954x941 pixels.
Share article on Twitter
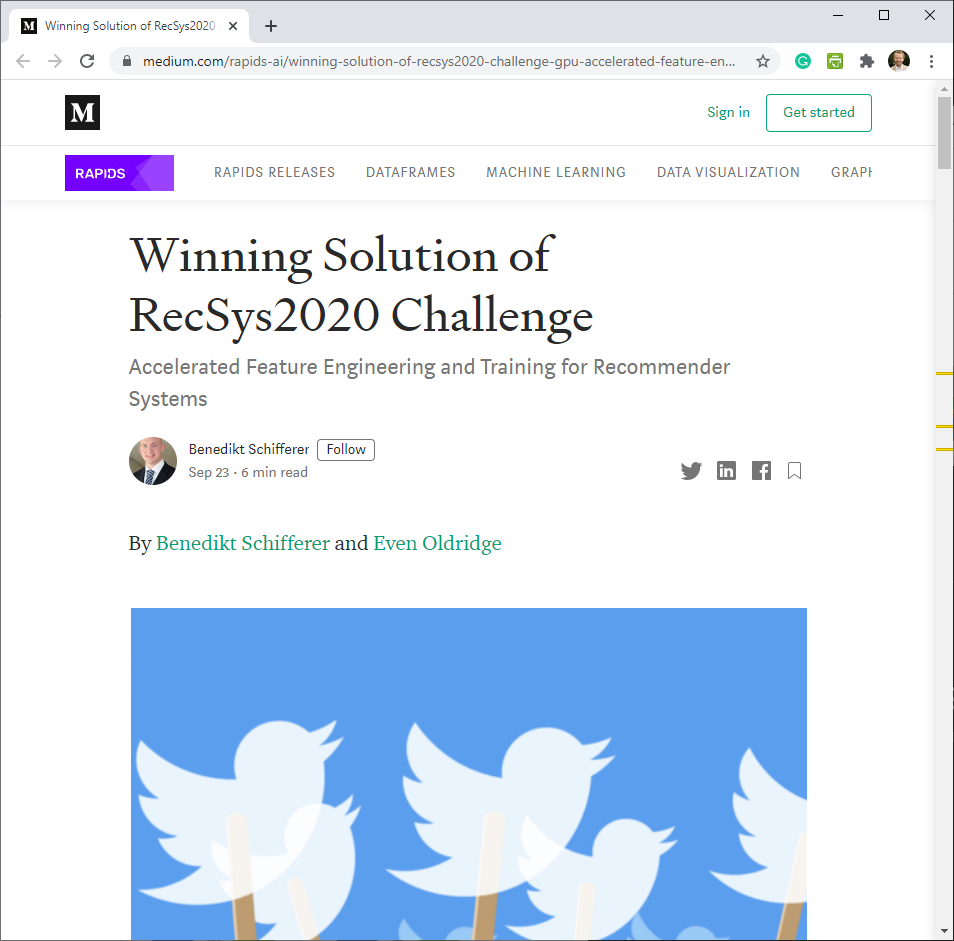click(691, 471)
